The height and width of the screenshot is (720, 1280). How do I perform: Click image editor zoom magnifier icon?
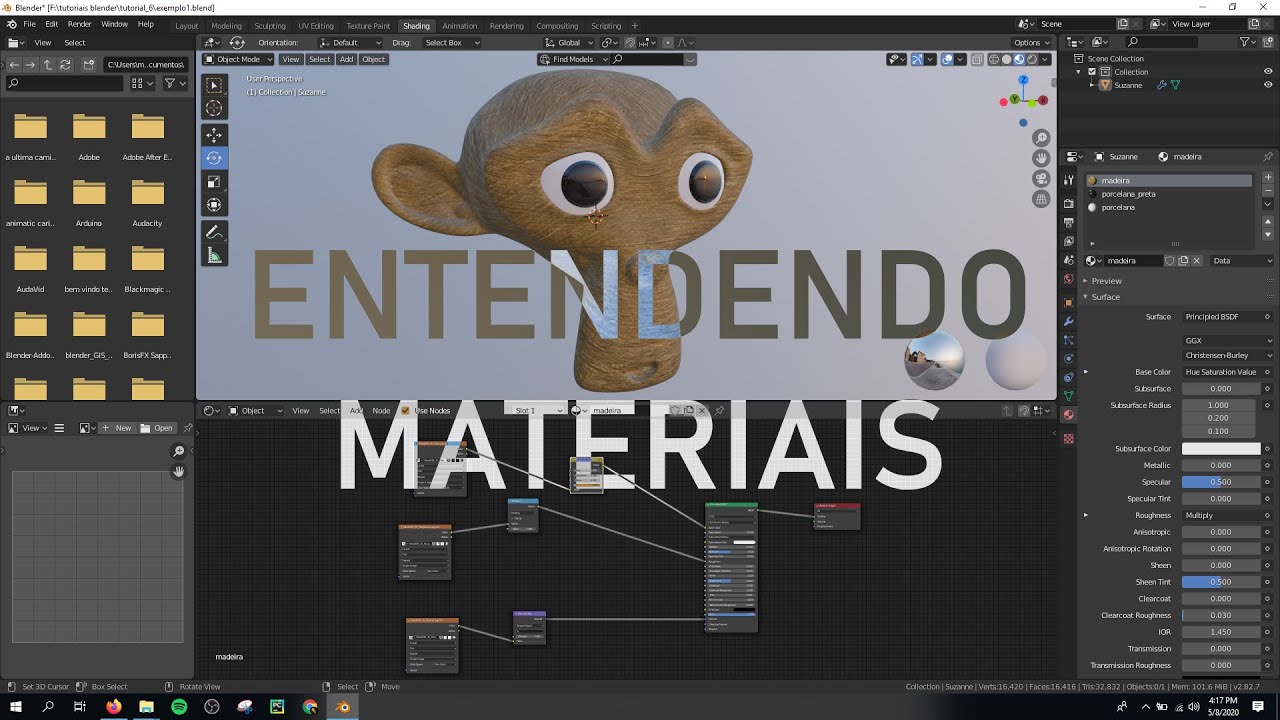pyautogui.click(x=179, y=452)
